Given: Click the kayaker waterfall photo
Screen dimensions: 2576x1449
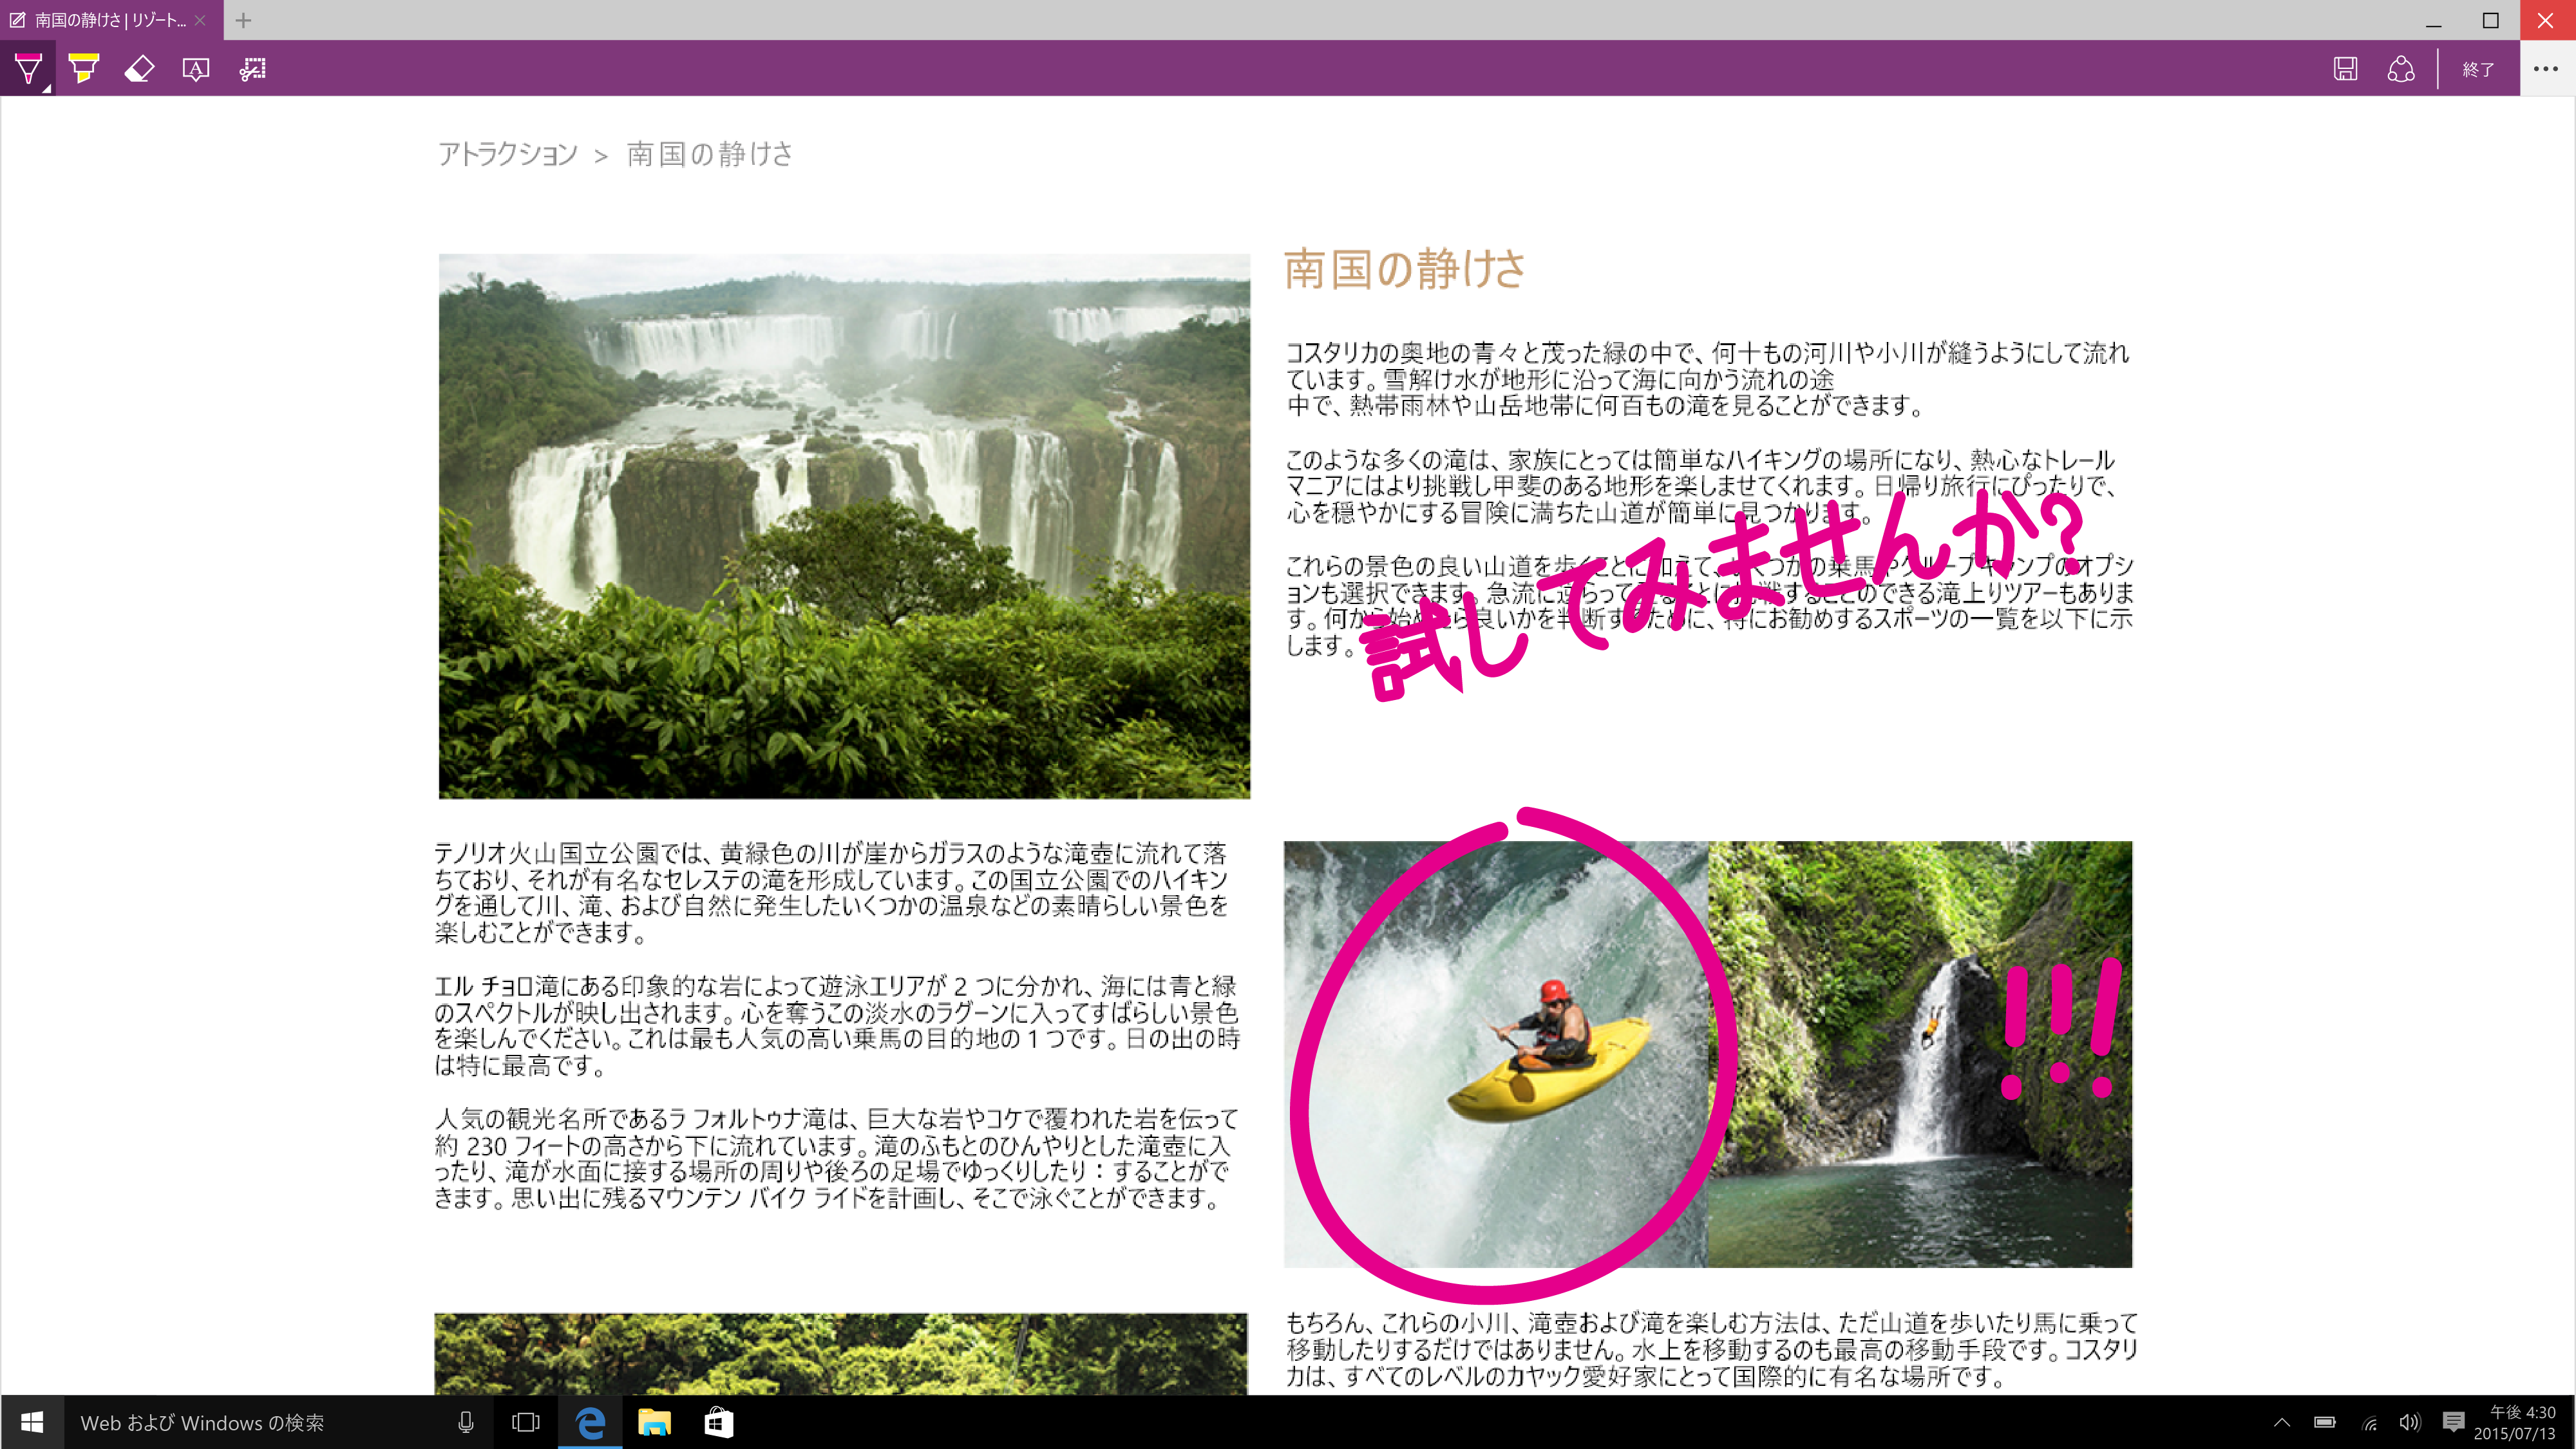Looking at the screenshot, I should pyautogui.click(x=1495, y=1054).
